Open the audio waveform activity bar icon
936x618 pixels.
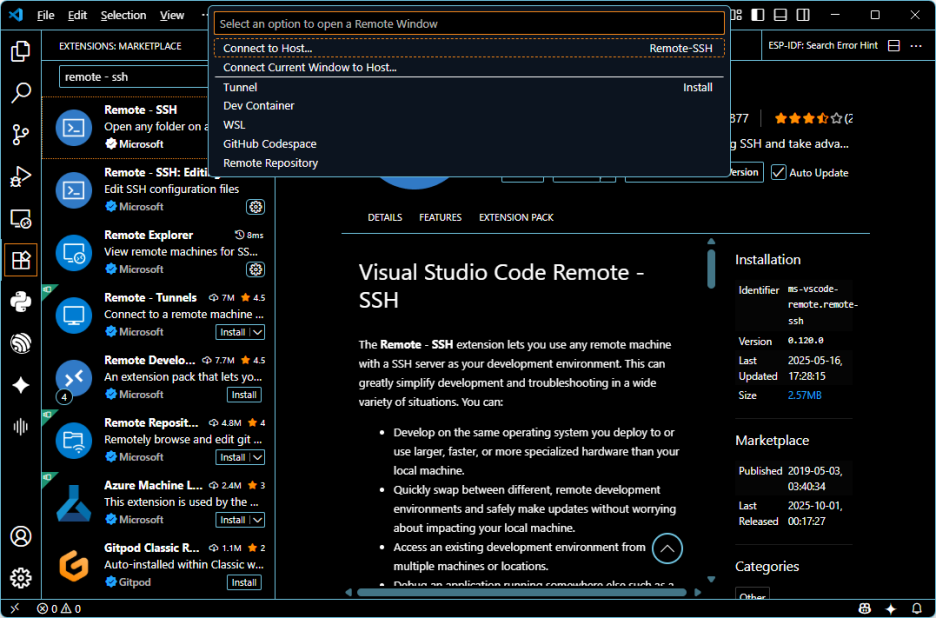[21, 426]
